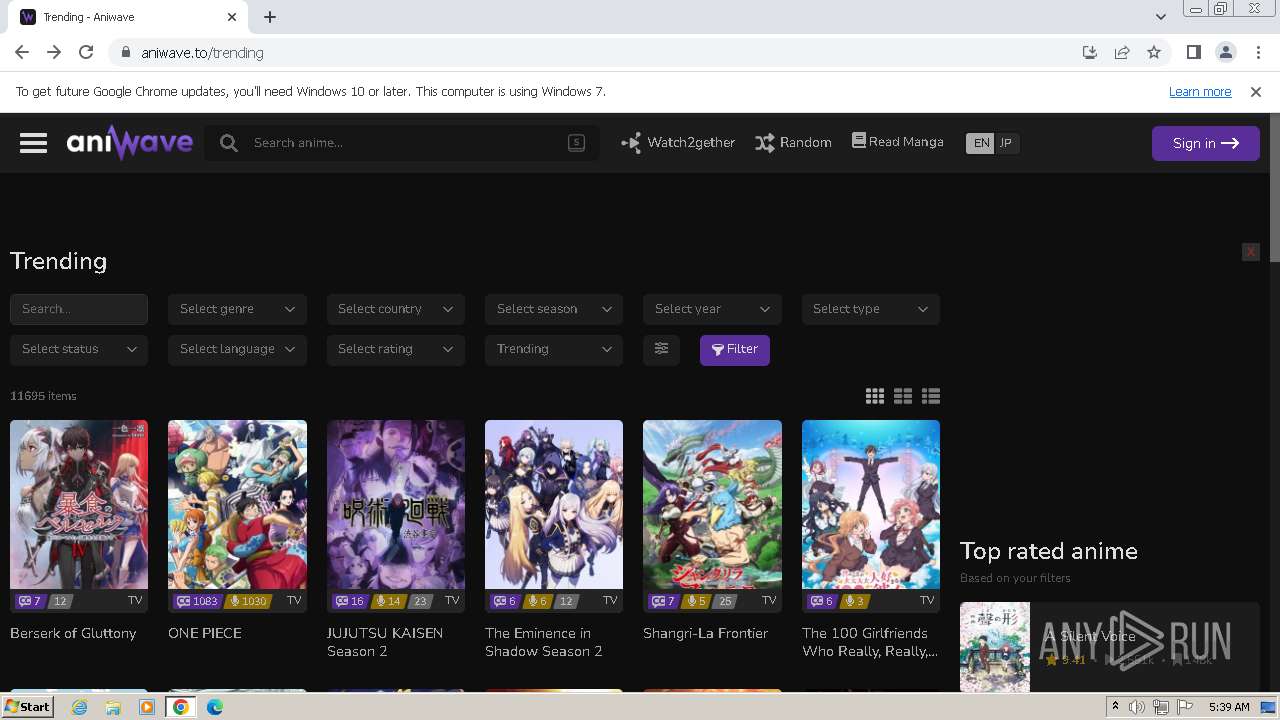Toggle Chrome side panel icon

pos(1193,52)
